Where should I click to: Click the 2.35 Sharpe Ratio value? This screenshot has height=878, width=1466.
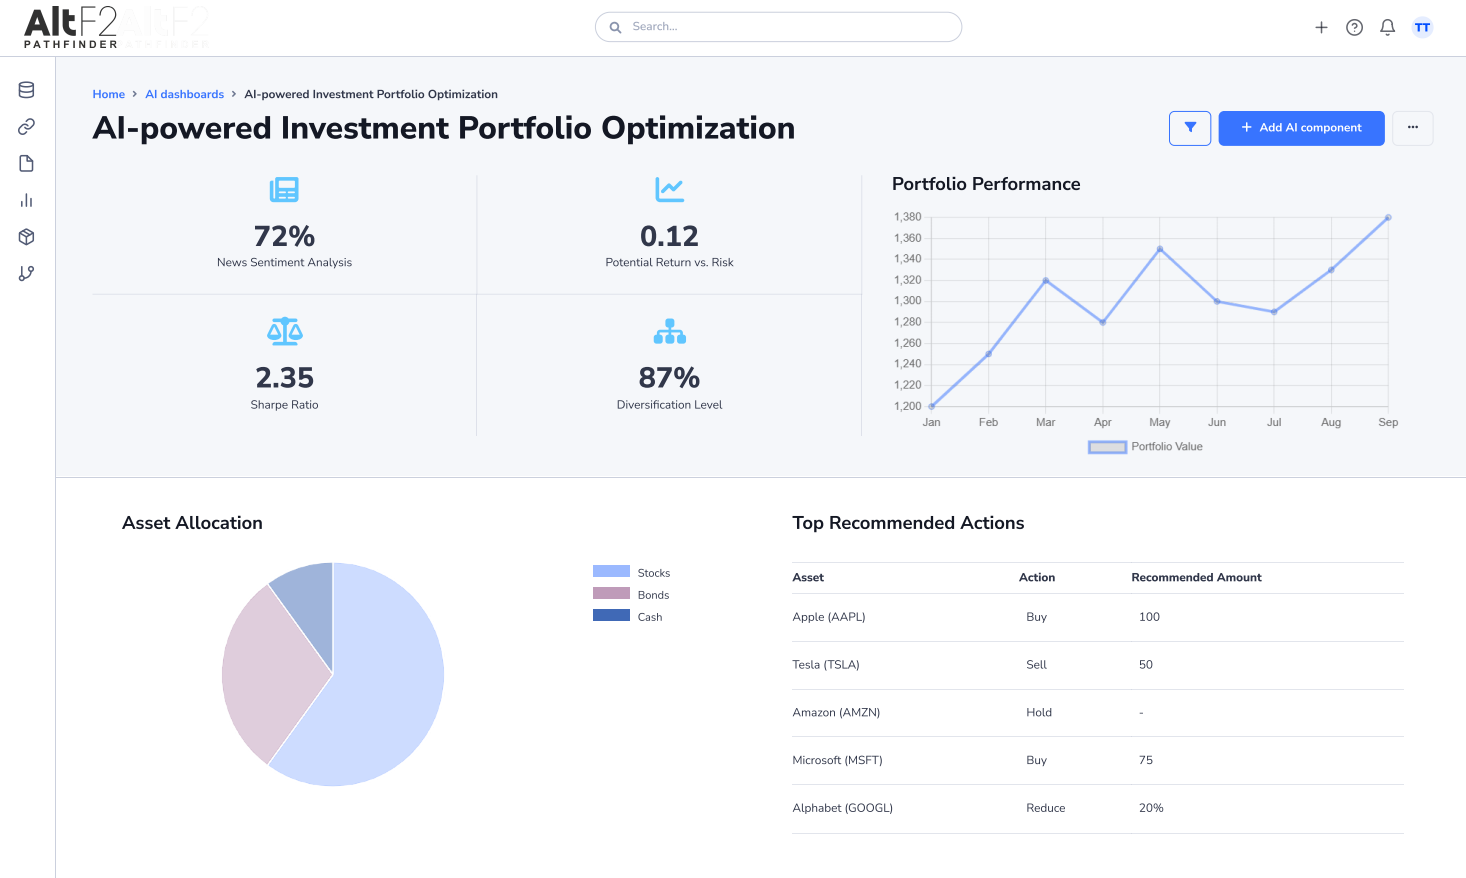coord(284,378)
